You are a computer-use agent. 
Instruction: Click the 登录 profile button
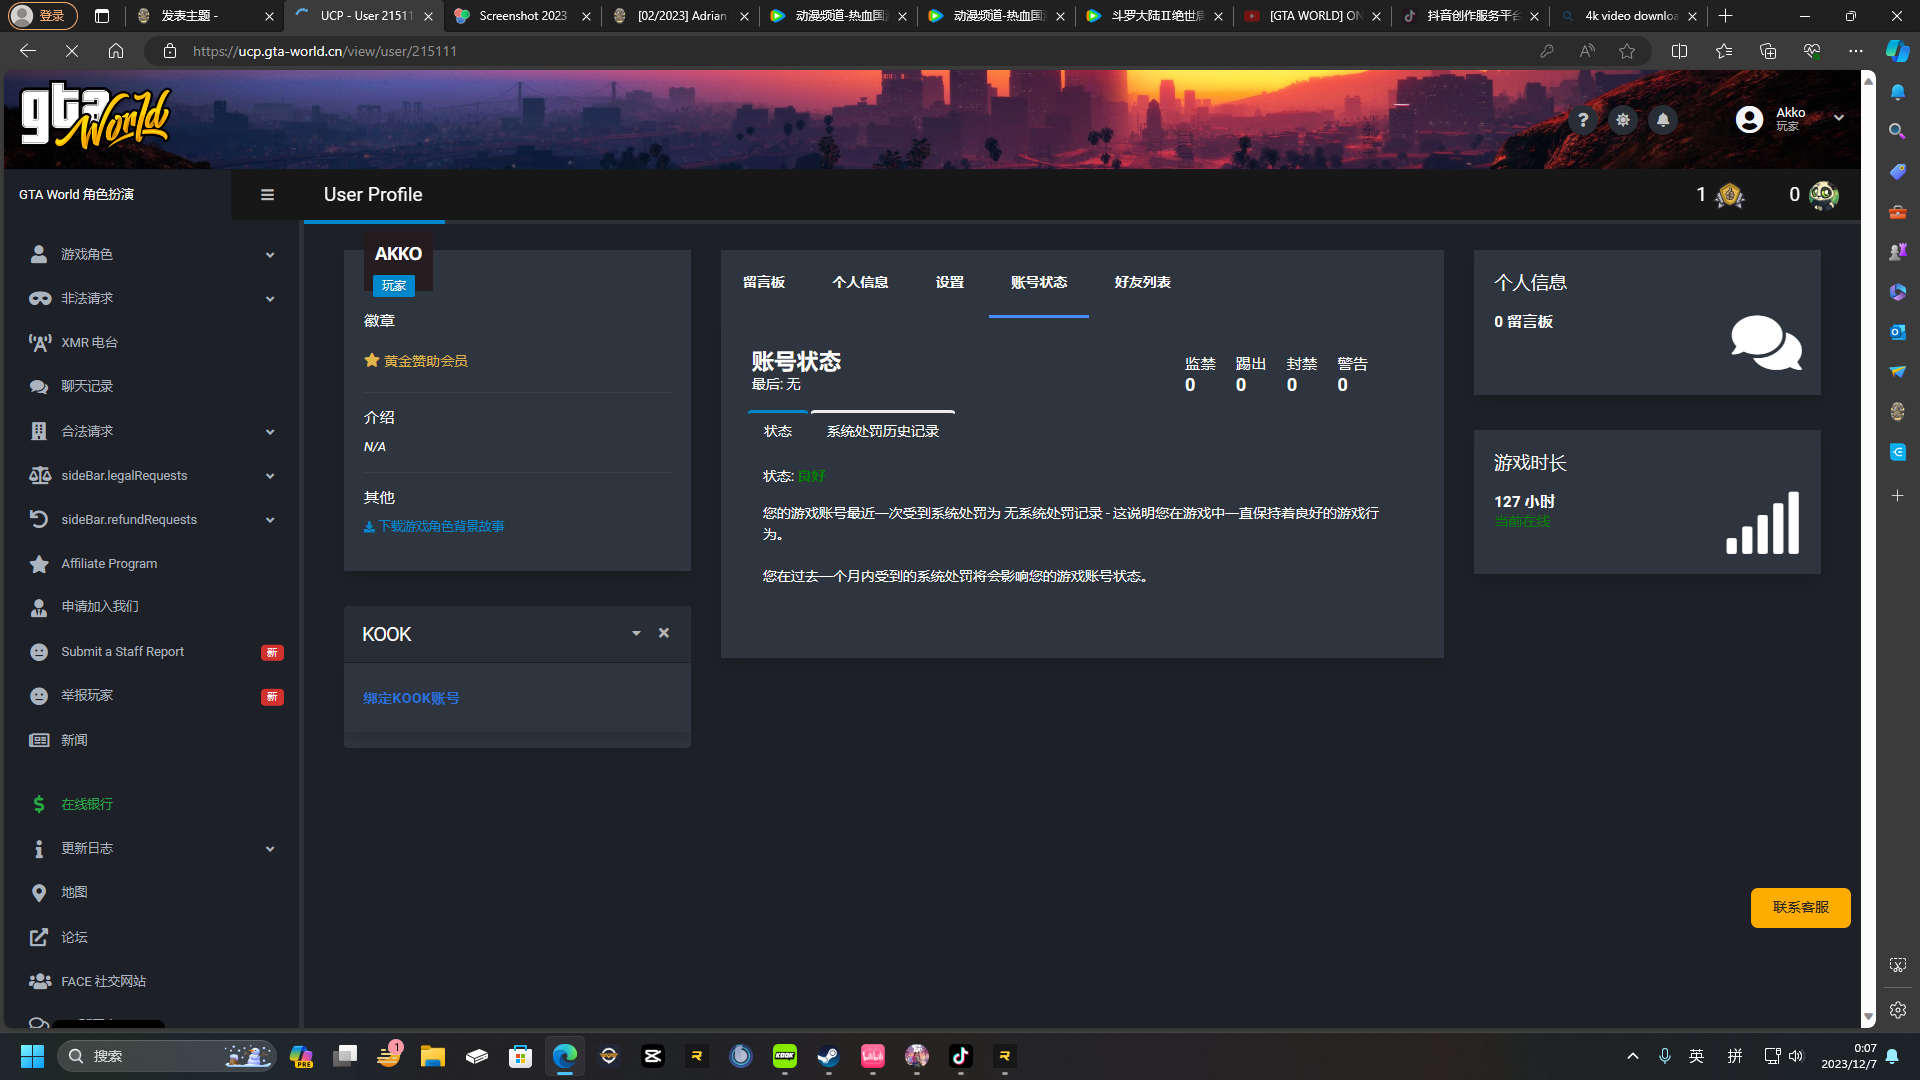(42, 16)
